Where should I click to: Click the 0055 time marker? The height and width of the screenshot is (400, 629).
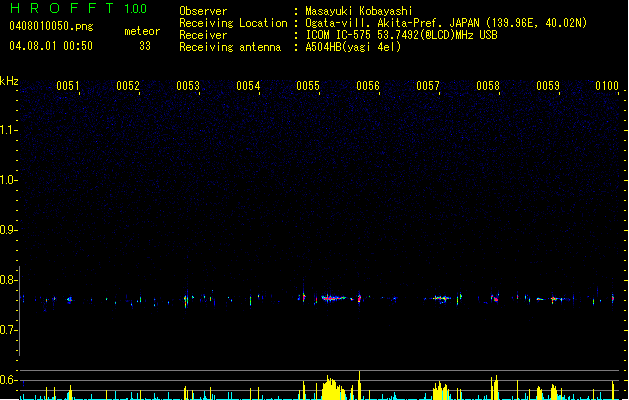[x=308, y=86]
